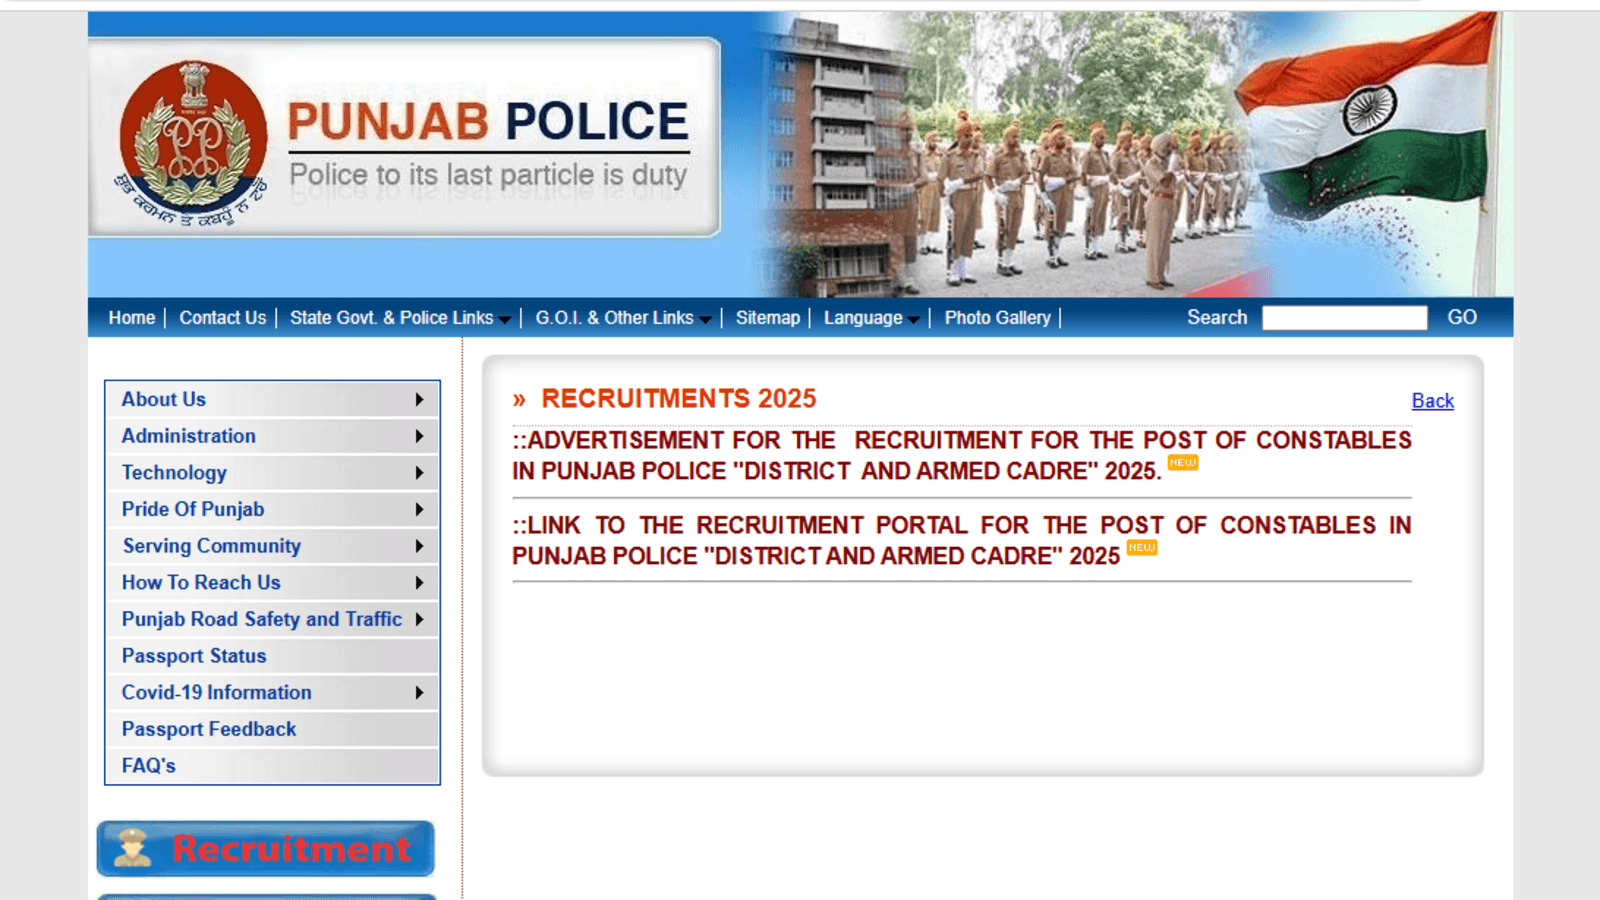This screenshot has height=900, width=1600.
Task: Click into the Search text field
Action: [1344, 318]
